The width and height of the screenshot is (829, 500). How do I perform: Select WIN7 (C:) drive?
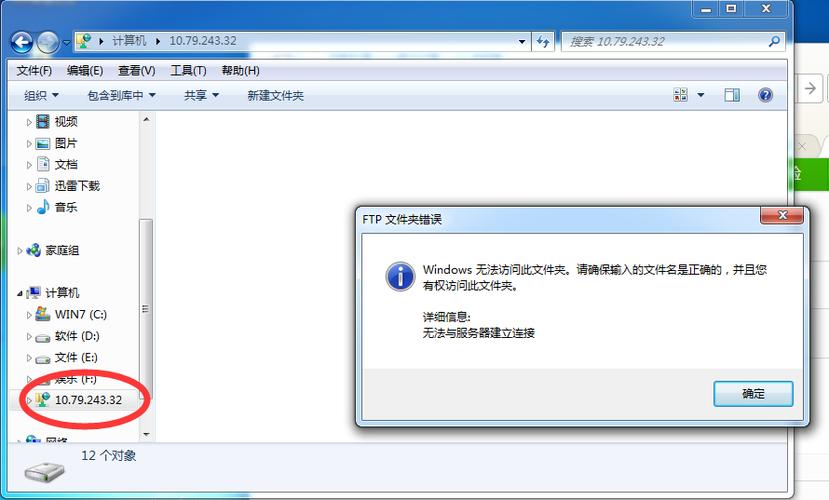coord(81,314)
